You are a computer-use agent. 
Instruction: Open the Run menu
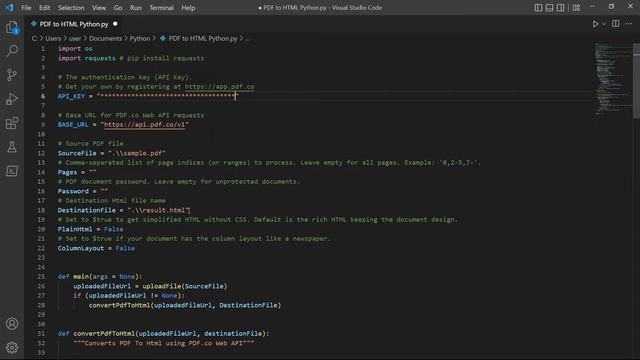(x=136, y=7)
